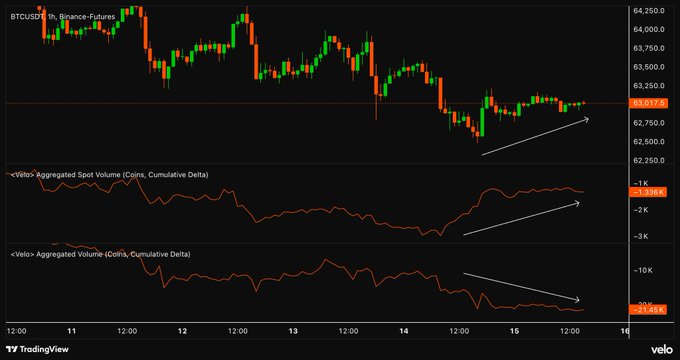680x360 pixels.
Task: Open the TradingView logo link
Action: (37, 349)
